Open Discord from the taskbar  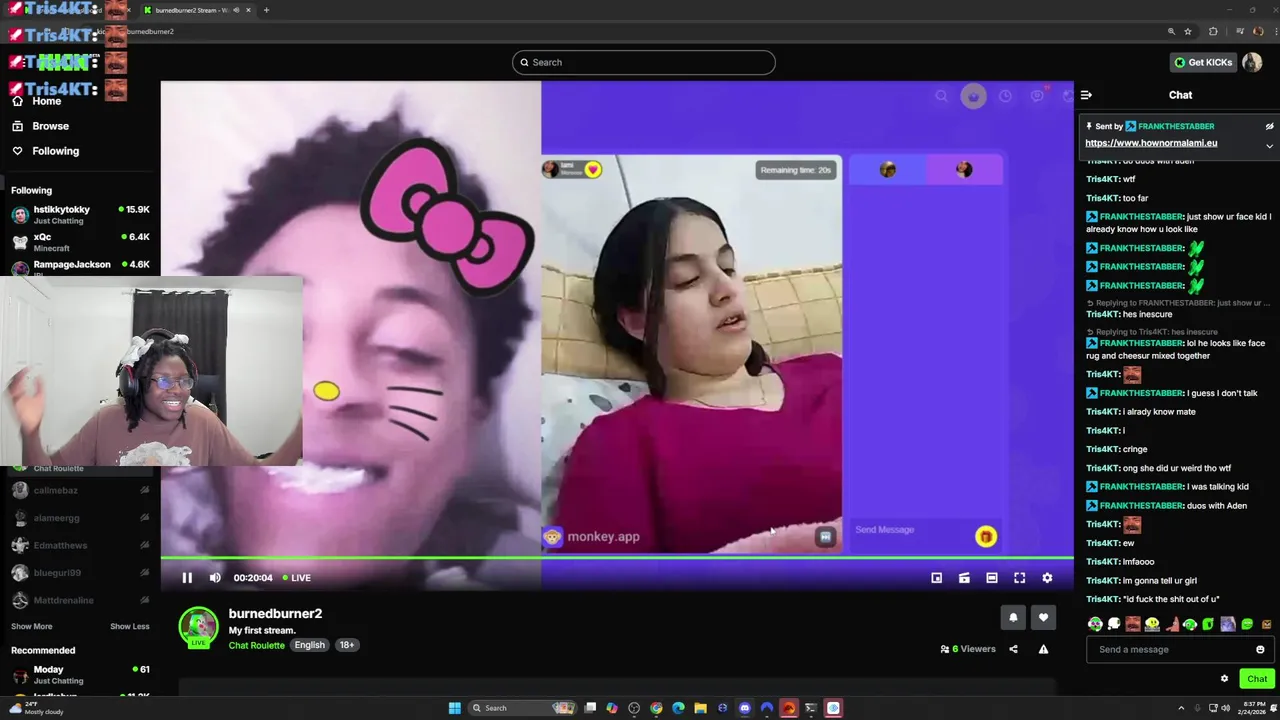(x=745, y=708)
